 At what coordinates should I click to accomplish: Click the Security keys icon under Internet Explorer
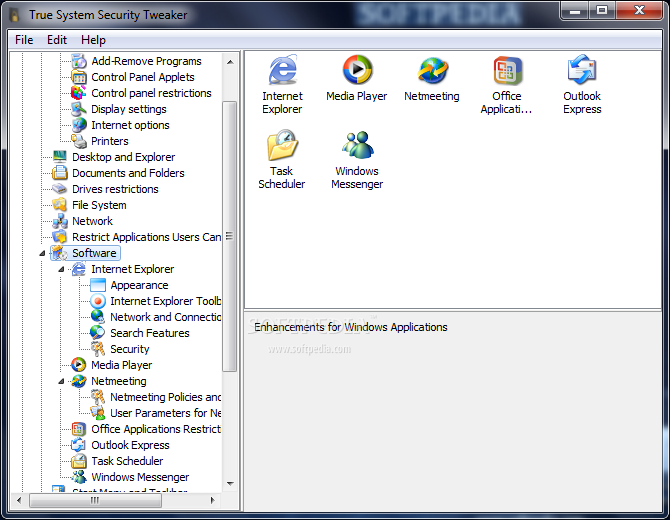98,349
